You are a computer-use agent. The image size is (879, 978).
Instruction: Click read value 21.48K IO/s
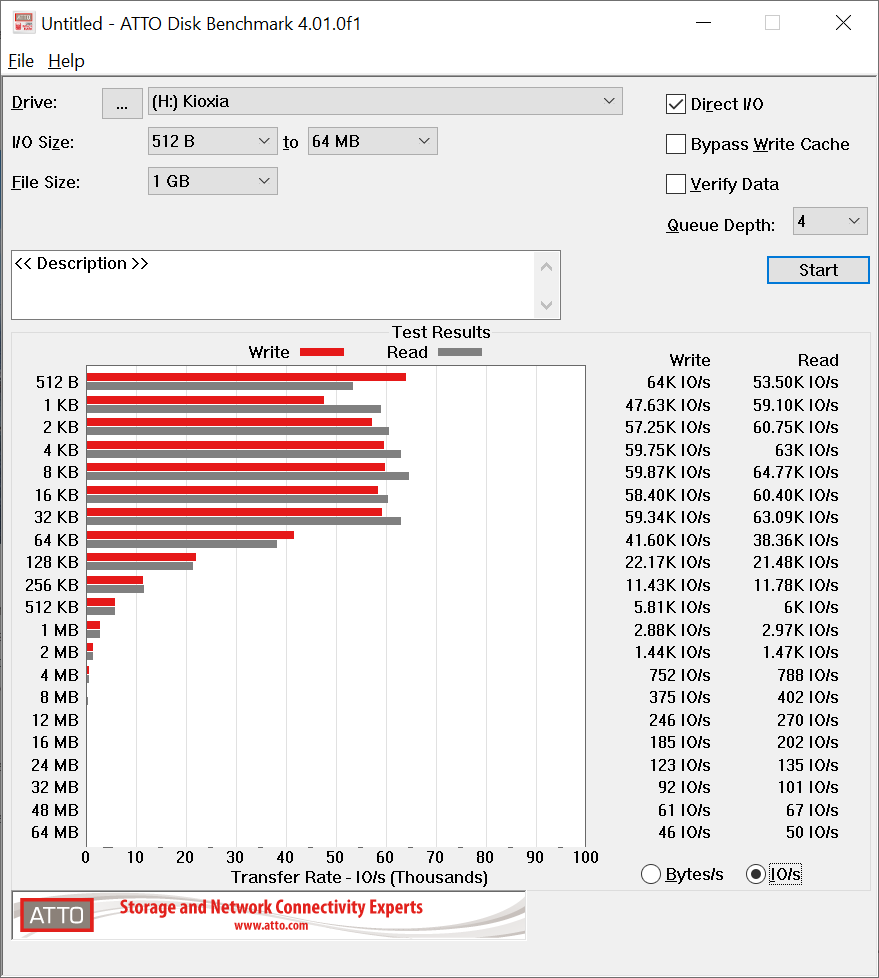tap(795, 562)
